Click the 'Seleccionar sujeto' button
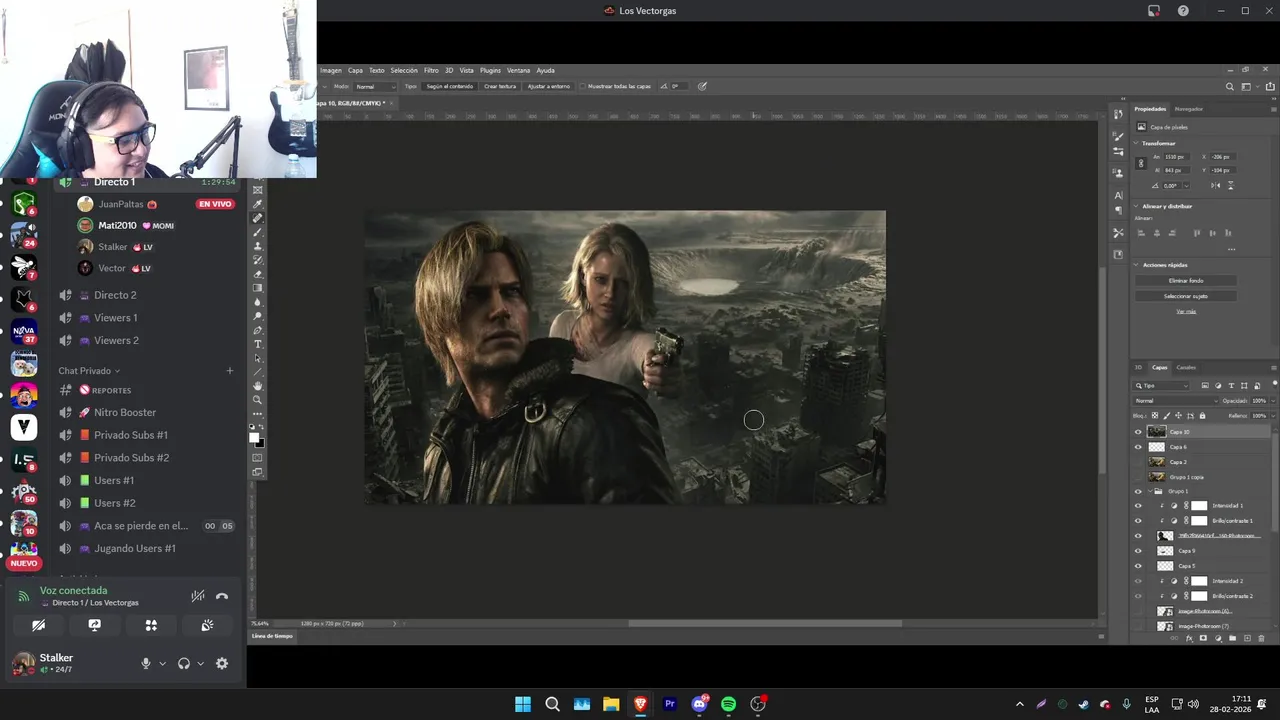1280x720 pixels. coord(1186,296)
